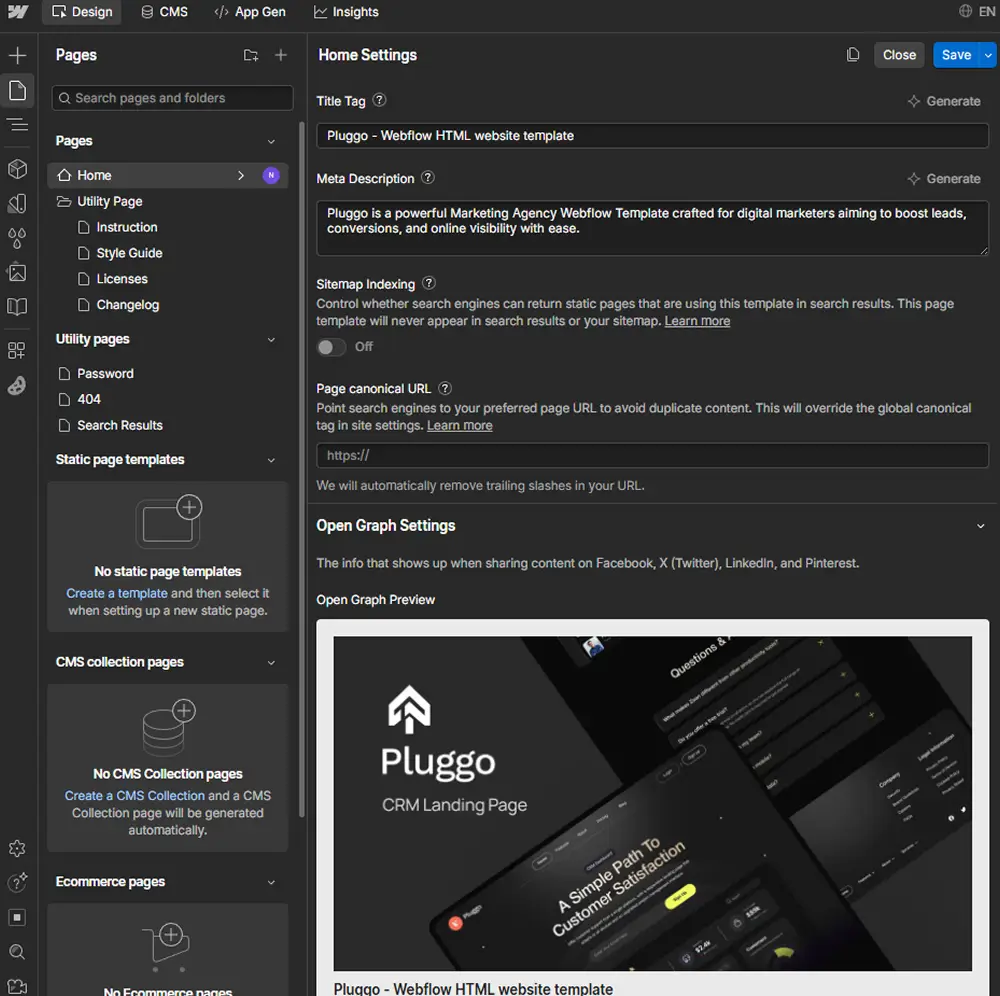This screenshot has height=996, width=1000.
Task: Collapse the Utility pages section
Action: (271, 339)
